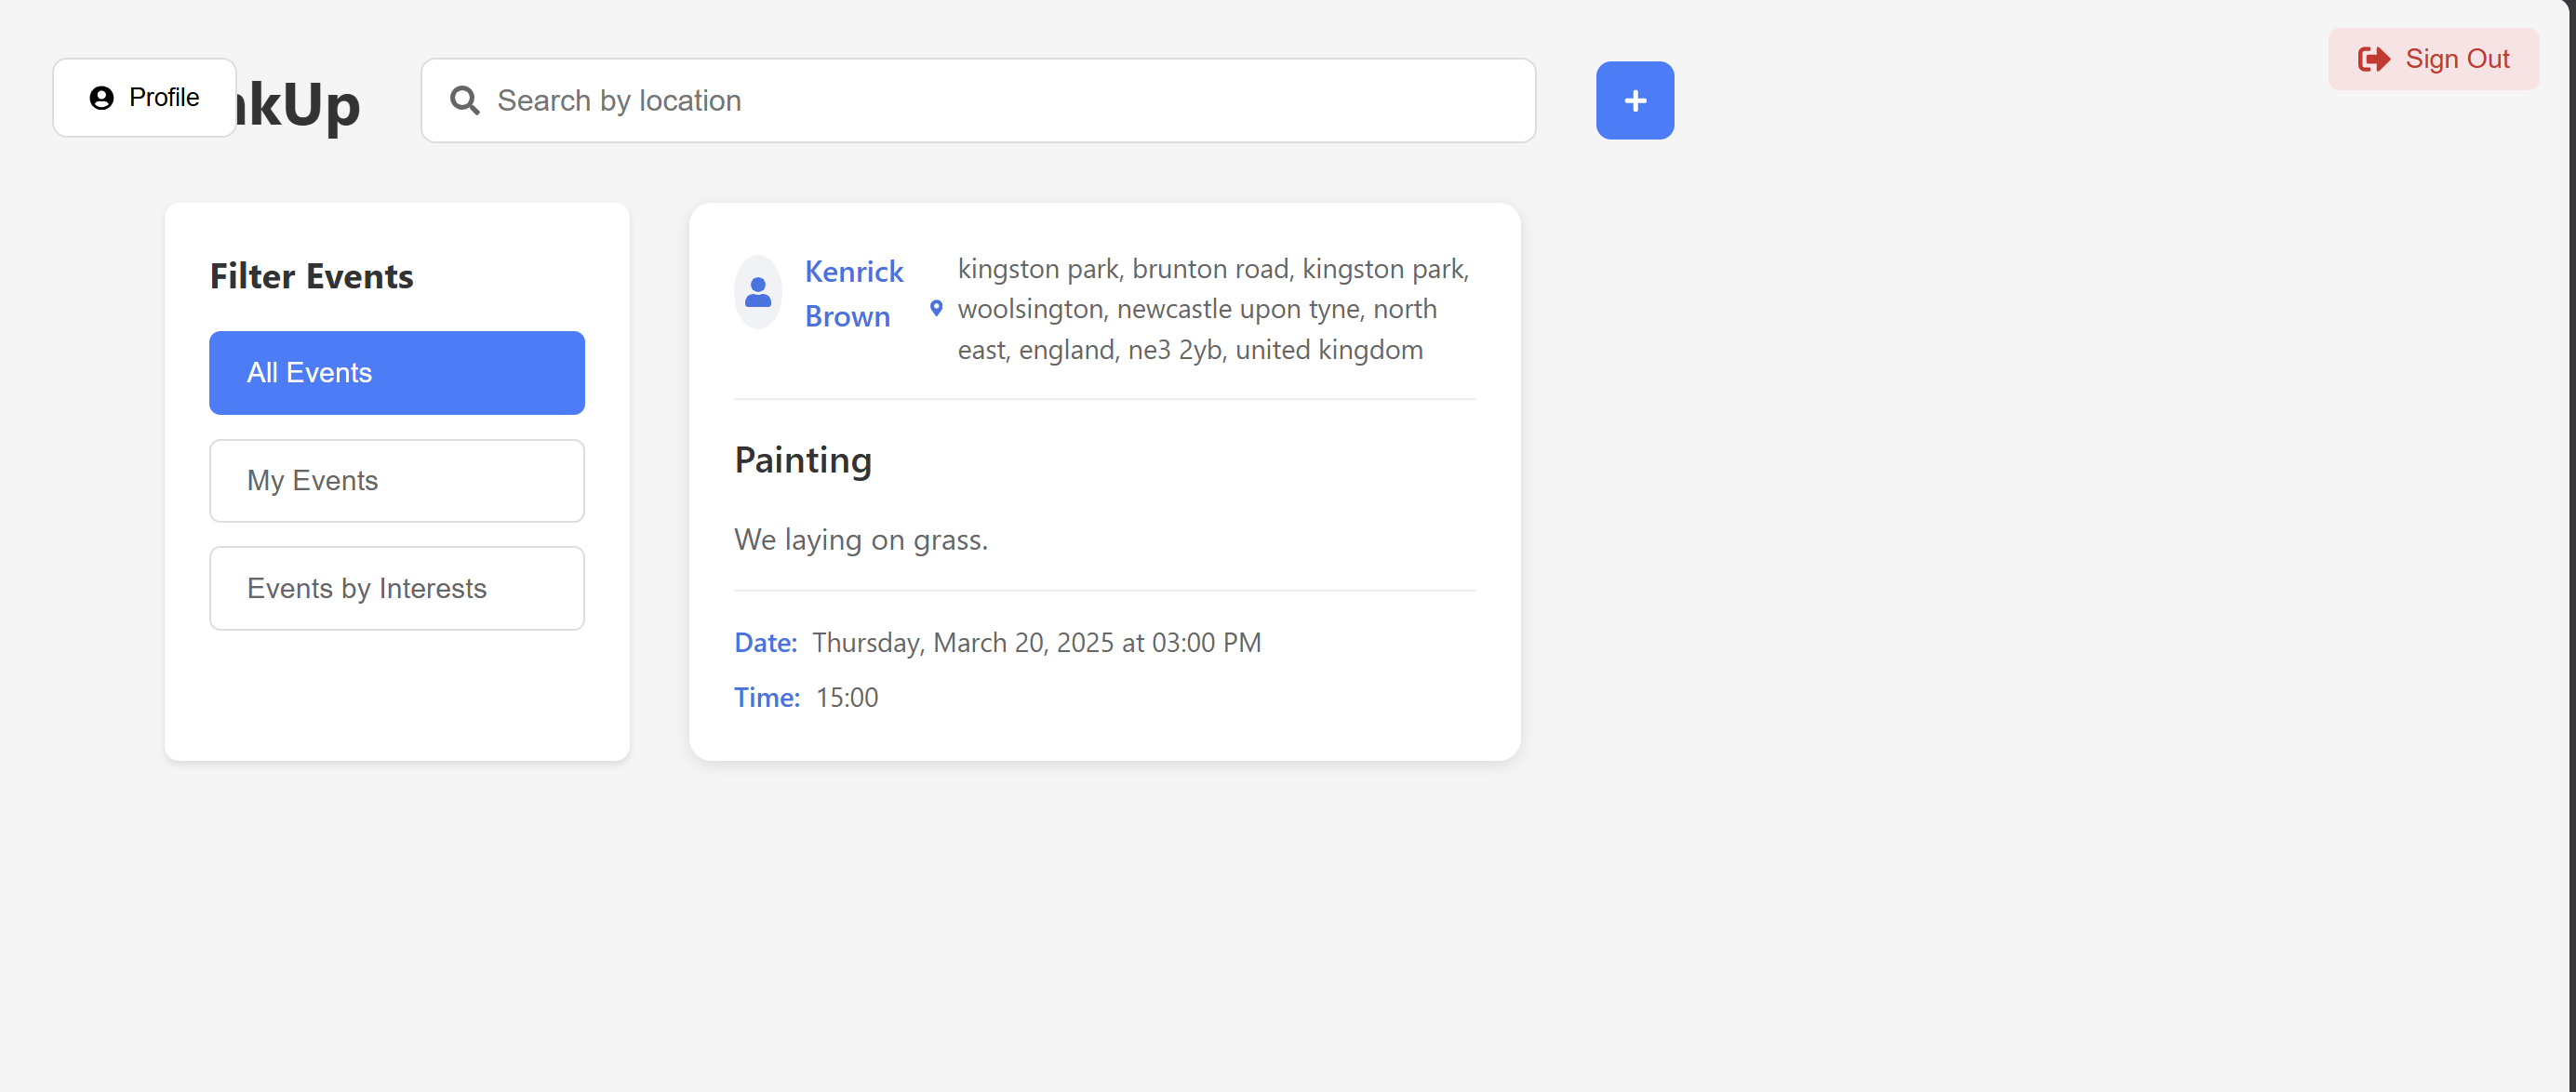Select the All Events filter

396,373
